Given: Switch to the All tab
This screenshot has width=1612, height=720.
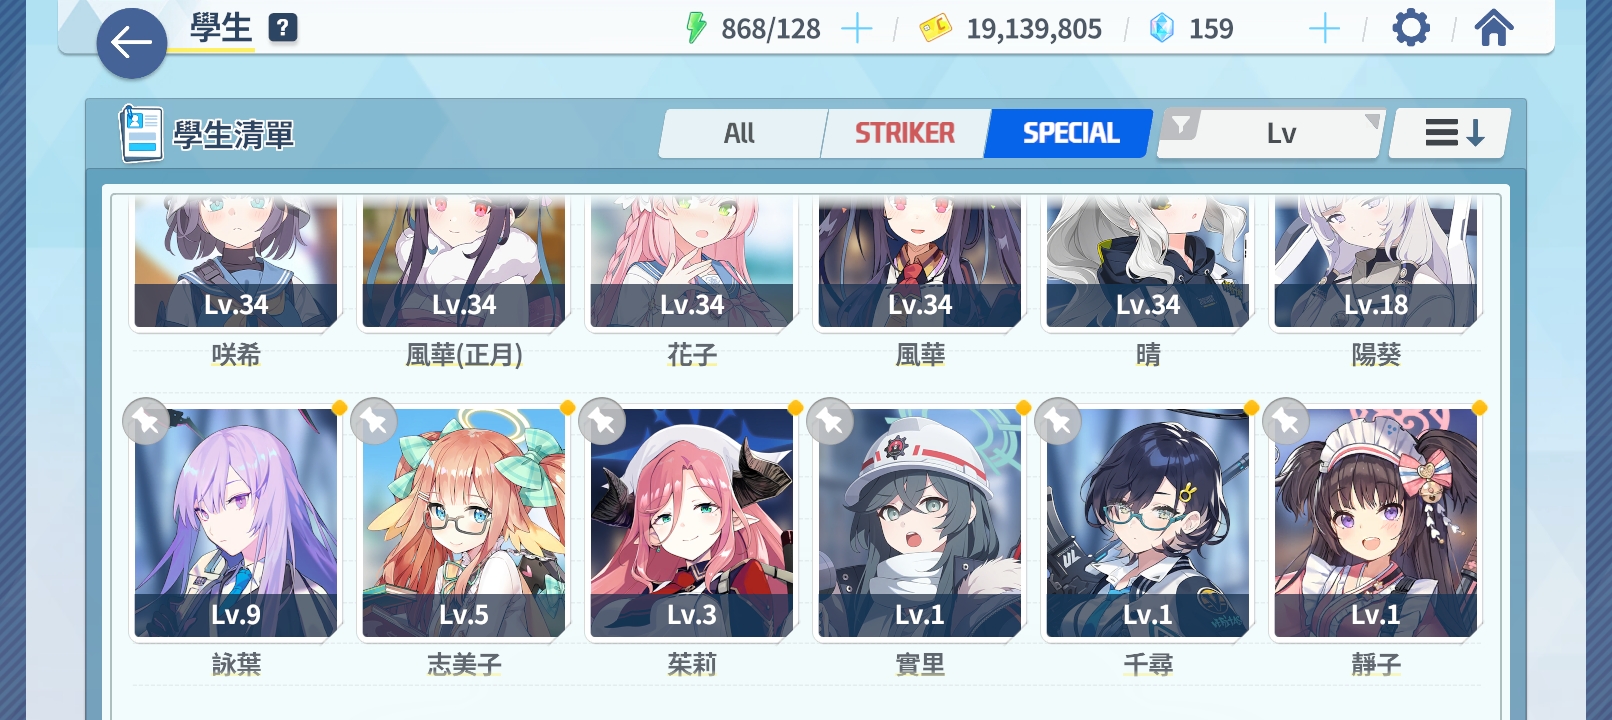Looking at the screenshot, I should pyautogui.click(x=740, y=133).
